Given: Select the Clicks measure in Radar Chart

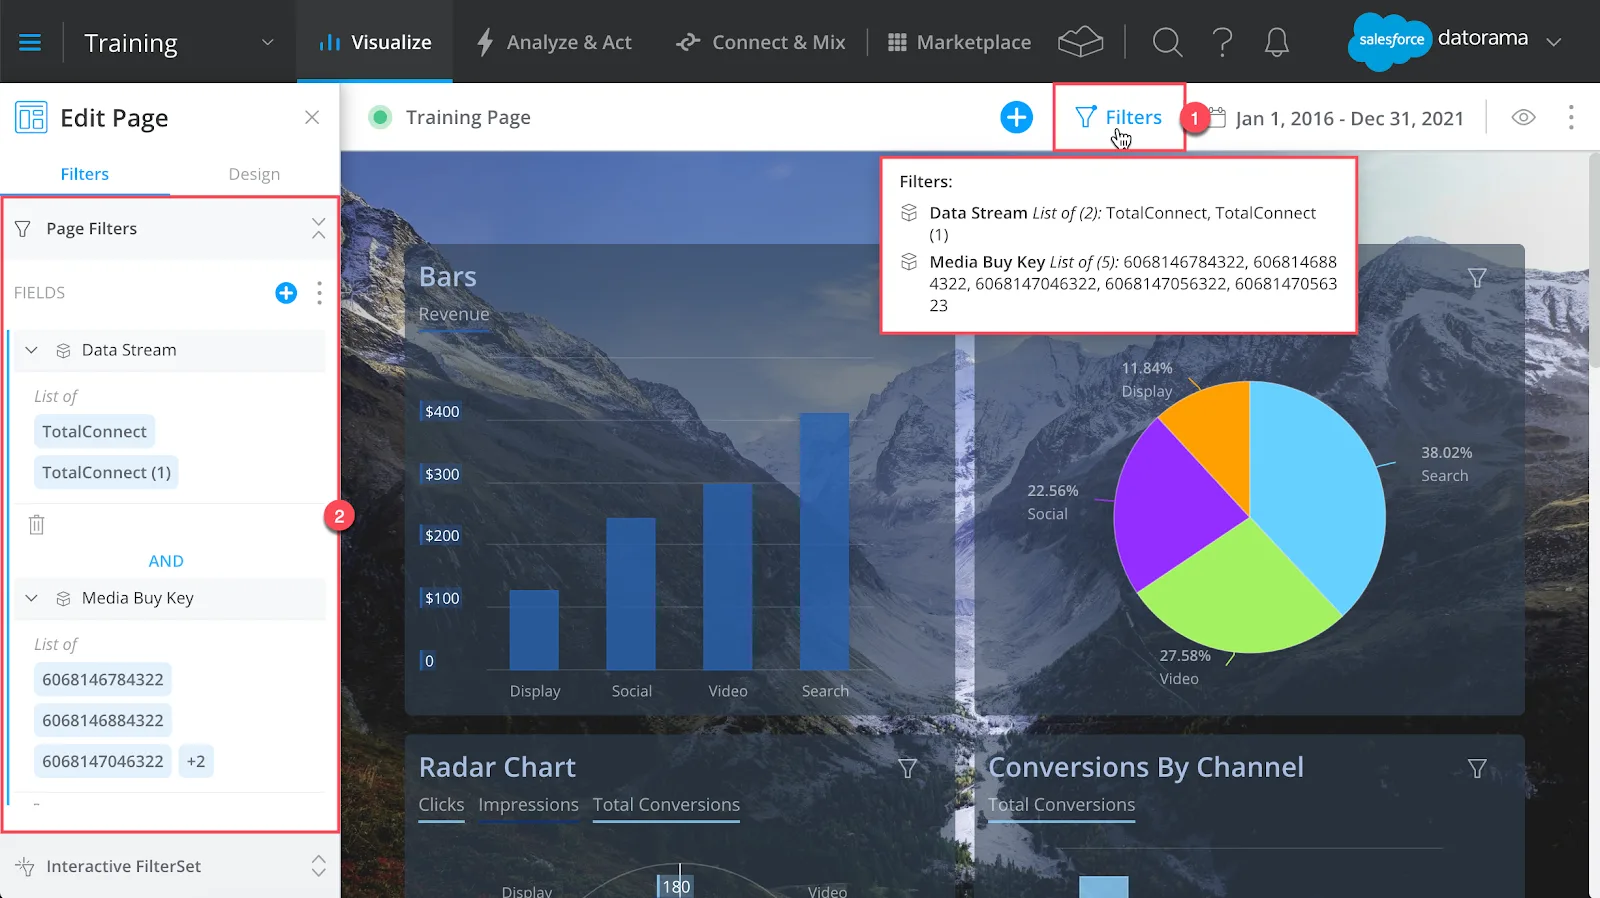Looking at the screenshot, I should [441, 805].
